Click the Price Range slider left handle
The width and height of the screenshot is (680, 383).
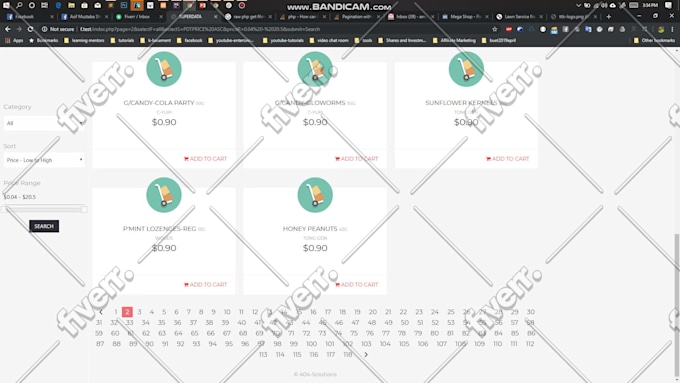point(4,209)
